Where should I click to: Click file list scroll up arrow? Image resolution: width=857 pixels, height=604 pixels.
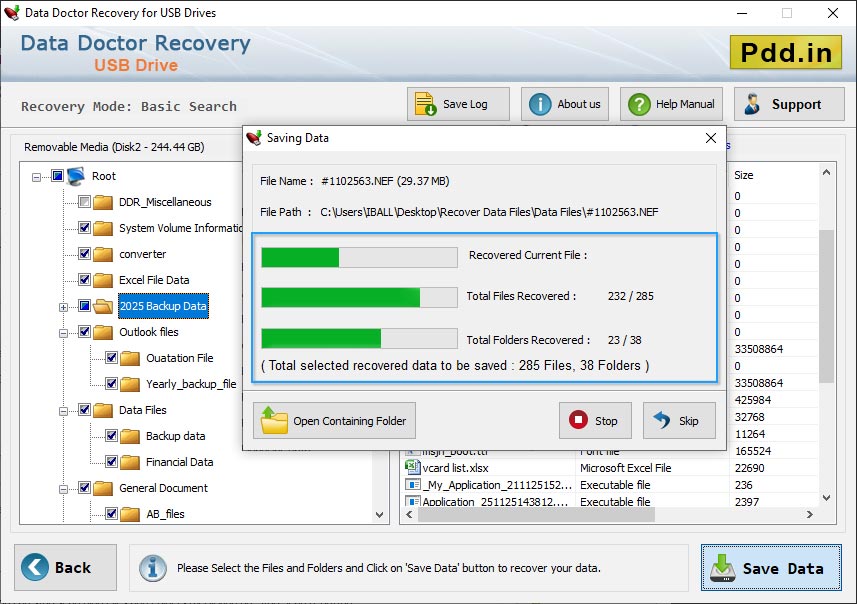826,173
